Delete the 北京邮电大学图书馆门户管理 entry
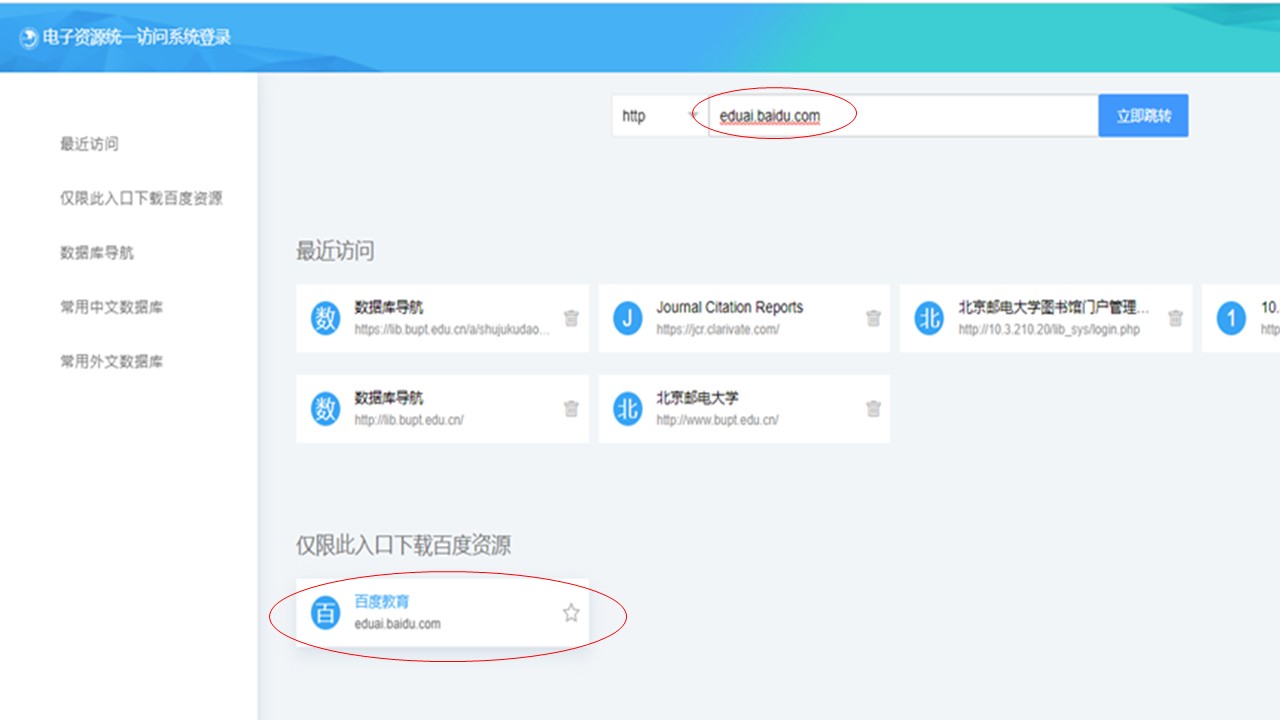The image size is (1280, 720). tap(1176, 318)
